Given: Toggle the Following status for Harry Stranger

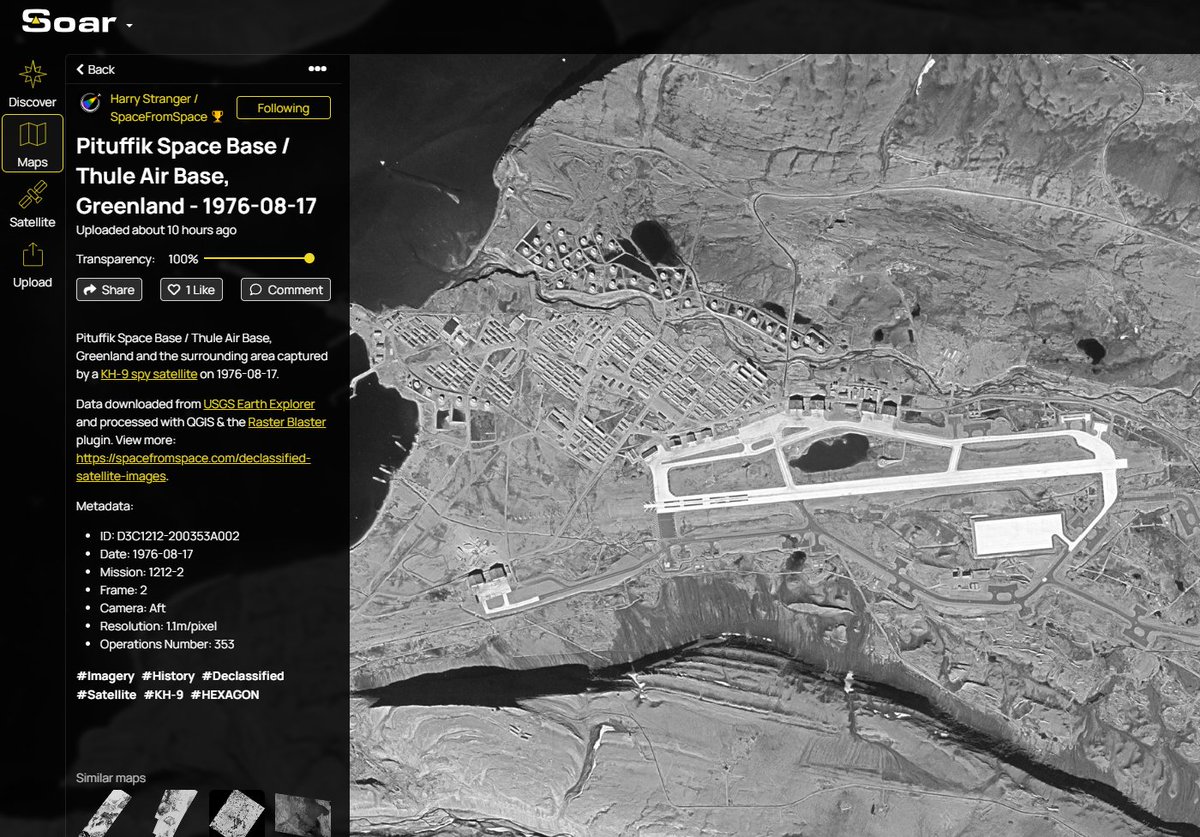Looking at the screenshot, I should [283, 107].
